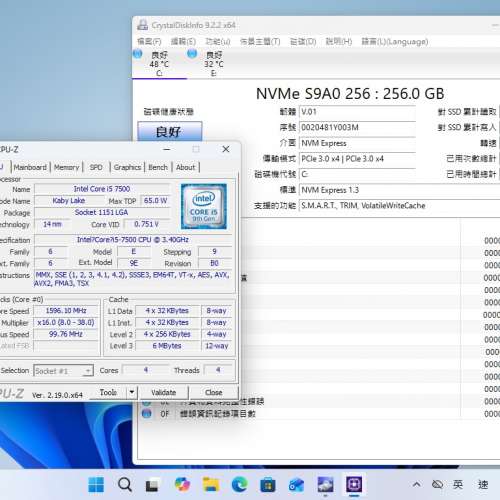The width and height of the screenshot is (500, 500).
Task: Launch Microsoft Edge from the taskbar
Action: [239, 484]
